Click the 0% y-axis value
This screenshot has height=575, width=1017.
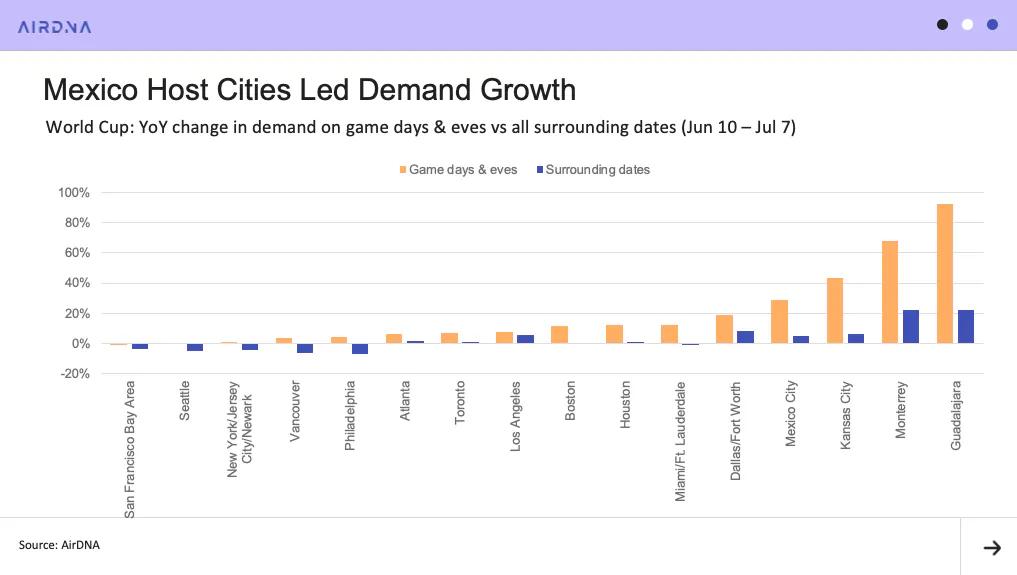pos(80,344)
